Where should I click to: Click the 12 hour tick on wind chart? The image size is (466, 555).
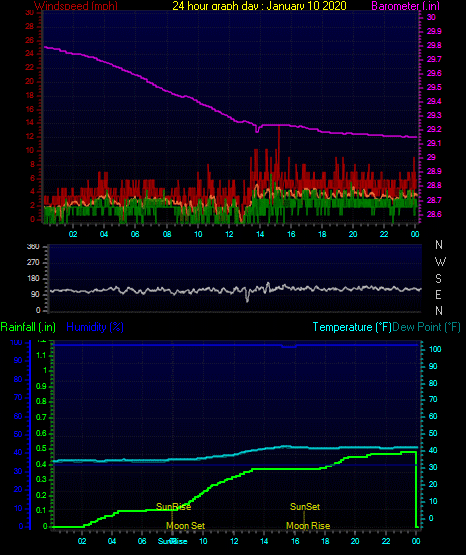(229, 234)
